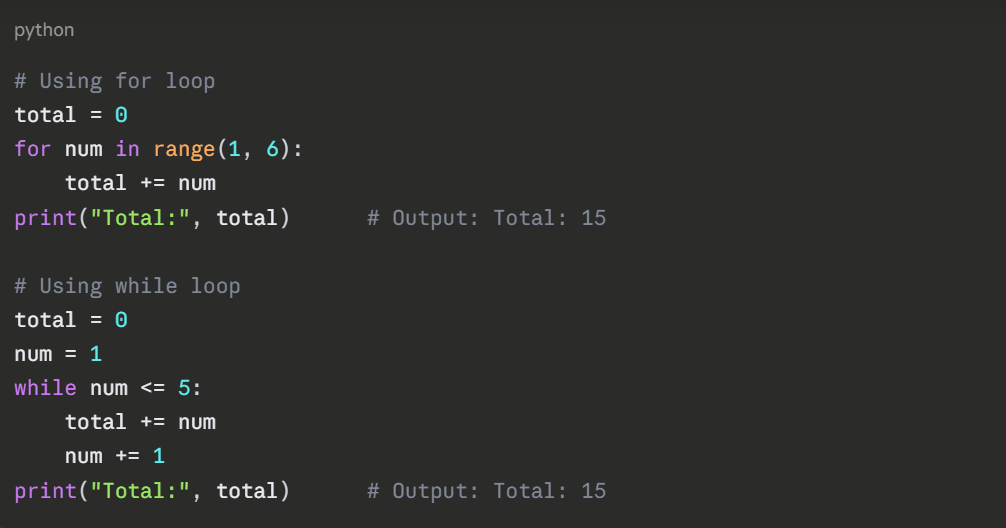This screenshot has width=1006, height=528.
Task: Click the "Total:" string in the last print
Action: pyautogui.click(x=140, y=491)
